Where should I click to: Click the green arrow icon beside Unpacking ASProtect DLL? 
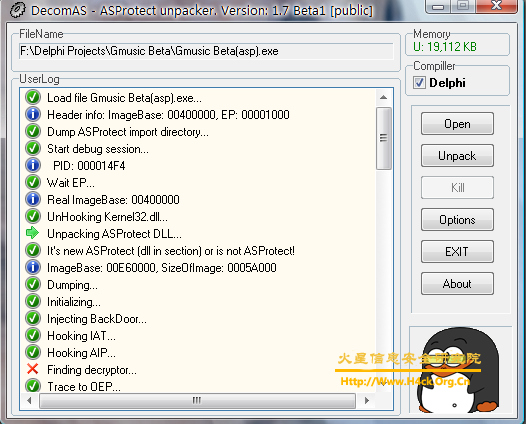(33, 233)
